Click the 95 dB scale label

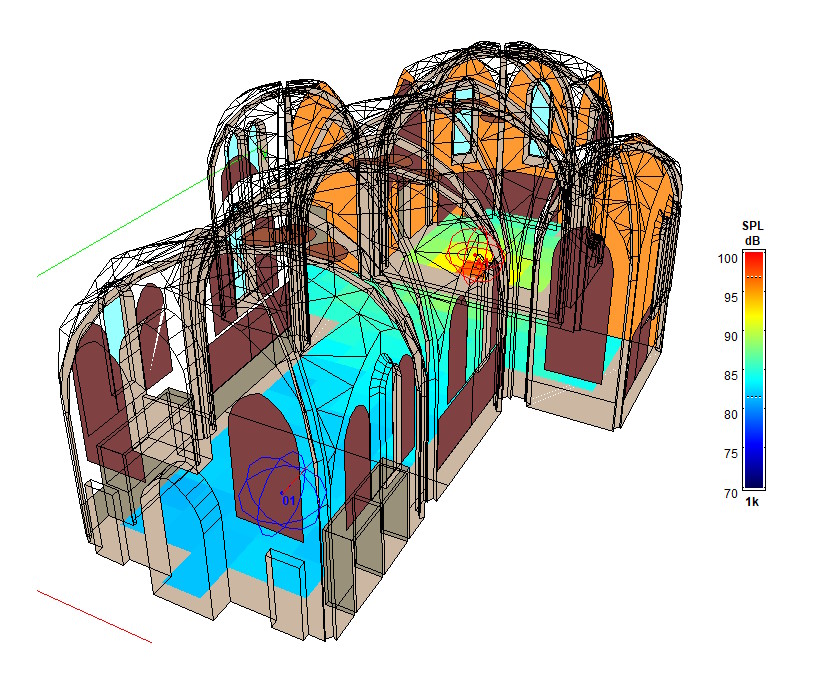tap(728, 297)
